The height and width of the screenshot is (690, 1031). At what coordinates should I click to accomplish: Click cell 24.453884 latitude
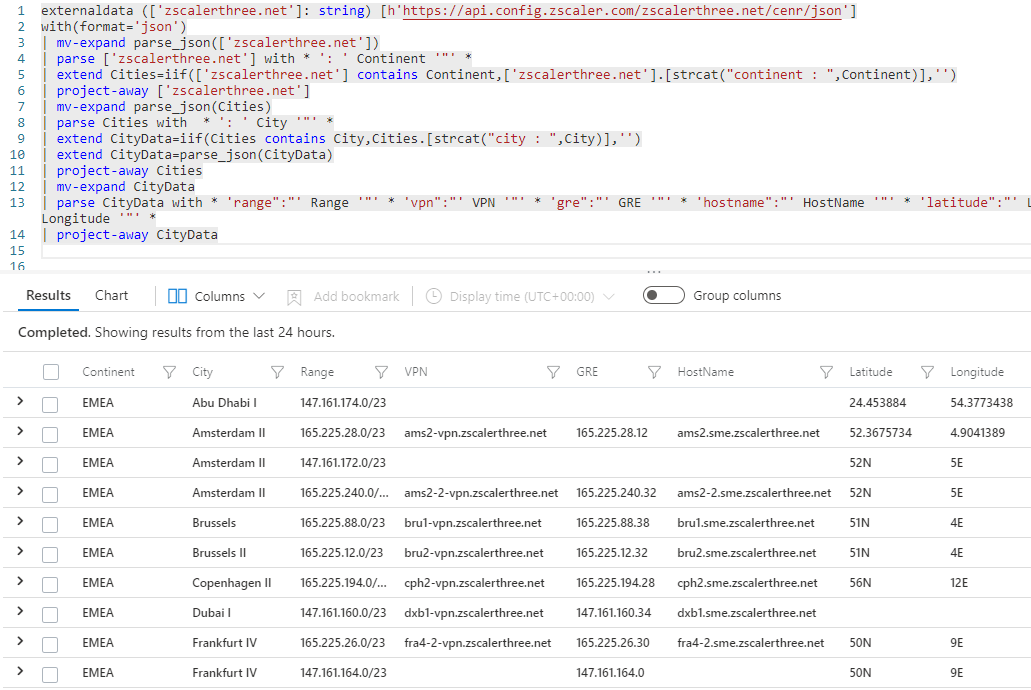click(877, 403)
